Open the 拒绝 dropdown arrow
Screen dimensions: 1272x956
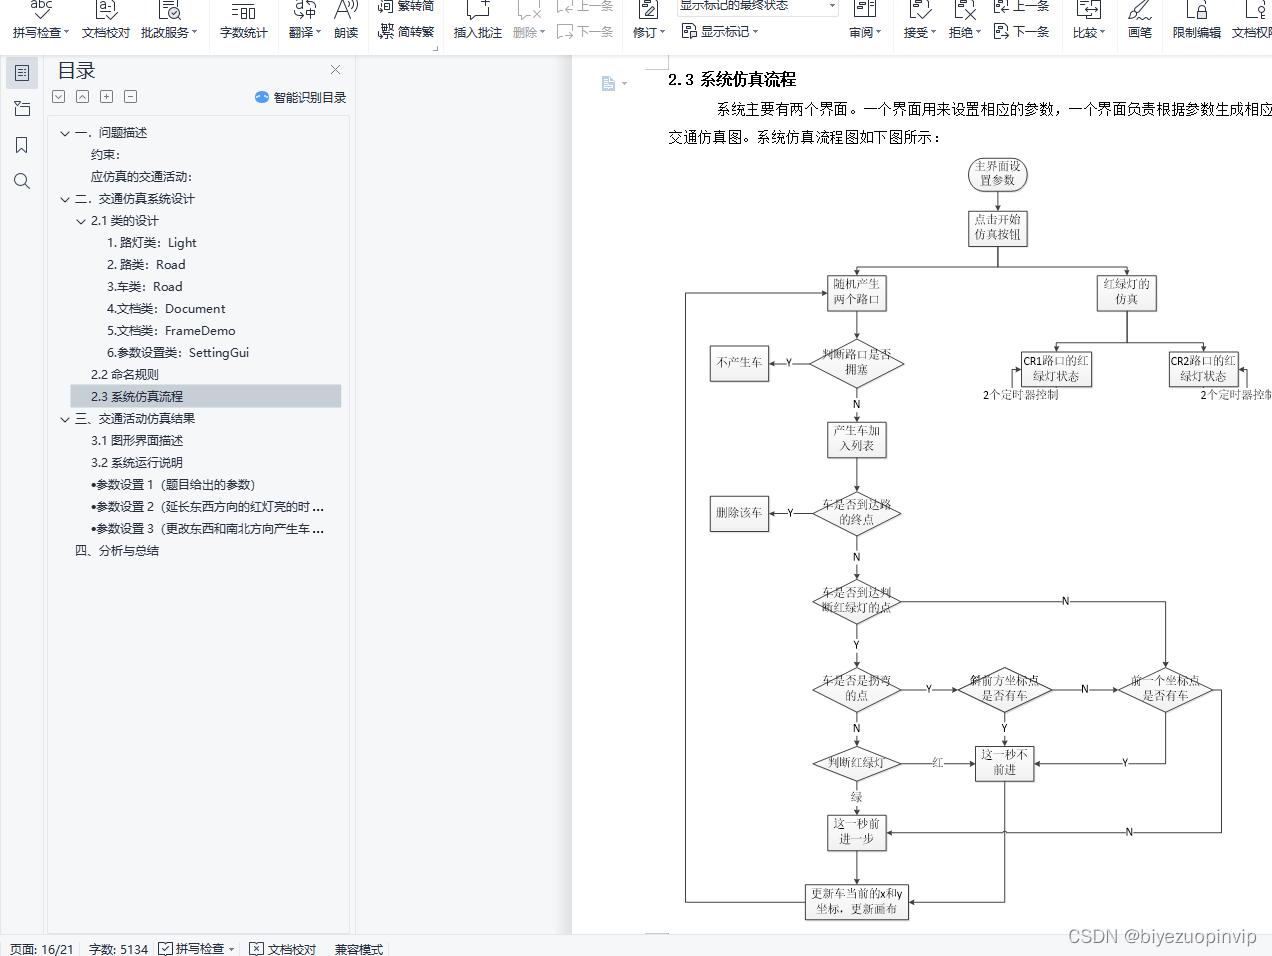[978, 33]
